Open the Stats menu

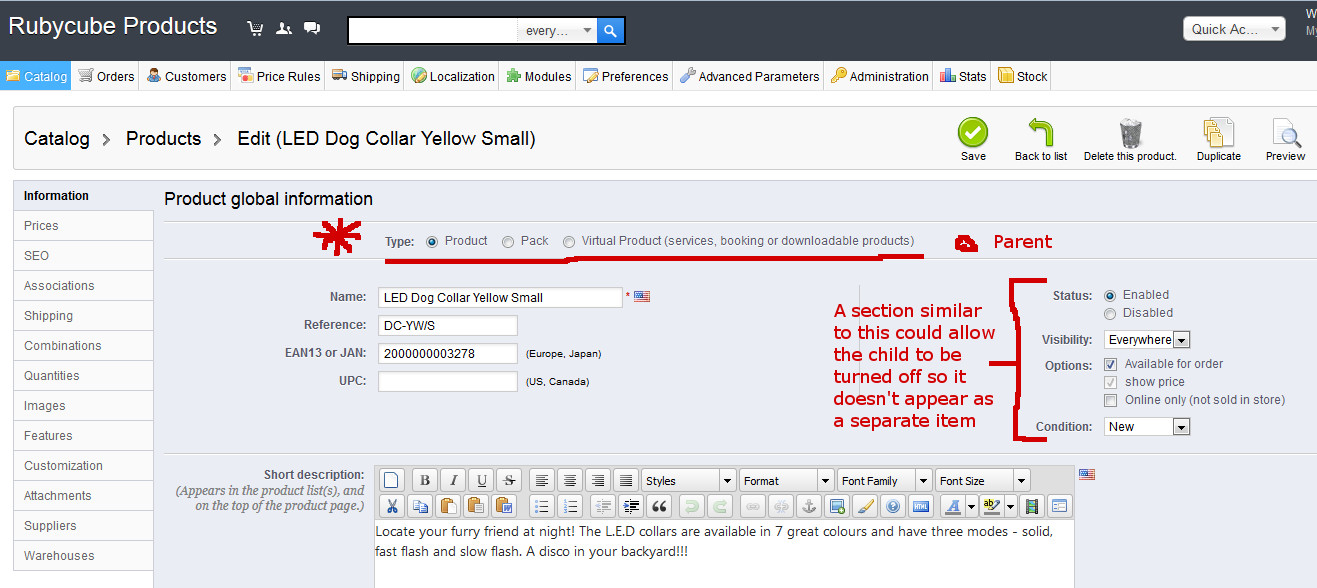pyautogui.click(x=962, y=76)
